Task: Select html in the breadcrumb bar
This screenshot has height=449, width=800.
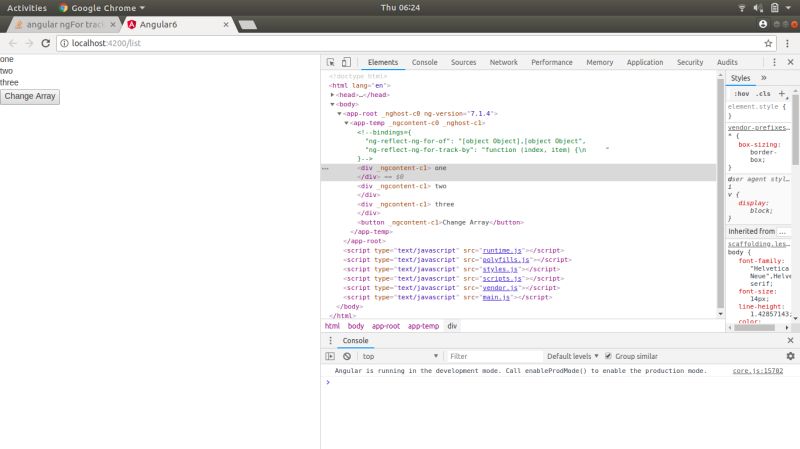Action: click(x=332, y=326)
